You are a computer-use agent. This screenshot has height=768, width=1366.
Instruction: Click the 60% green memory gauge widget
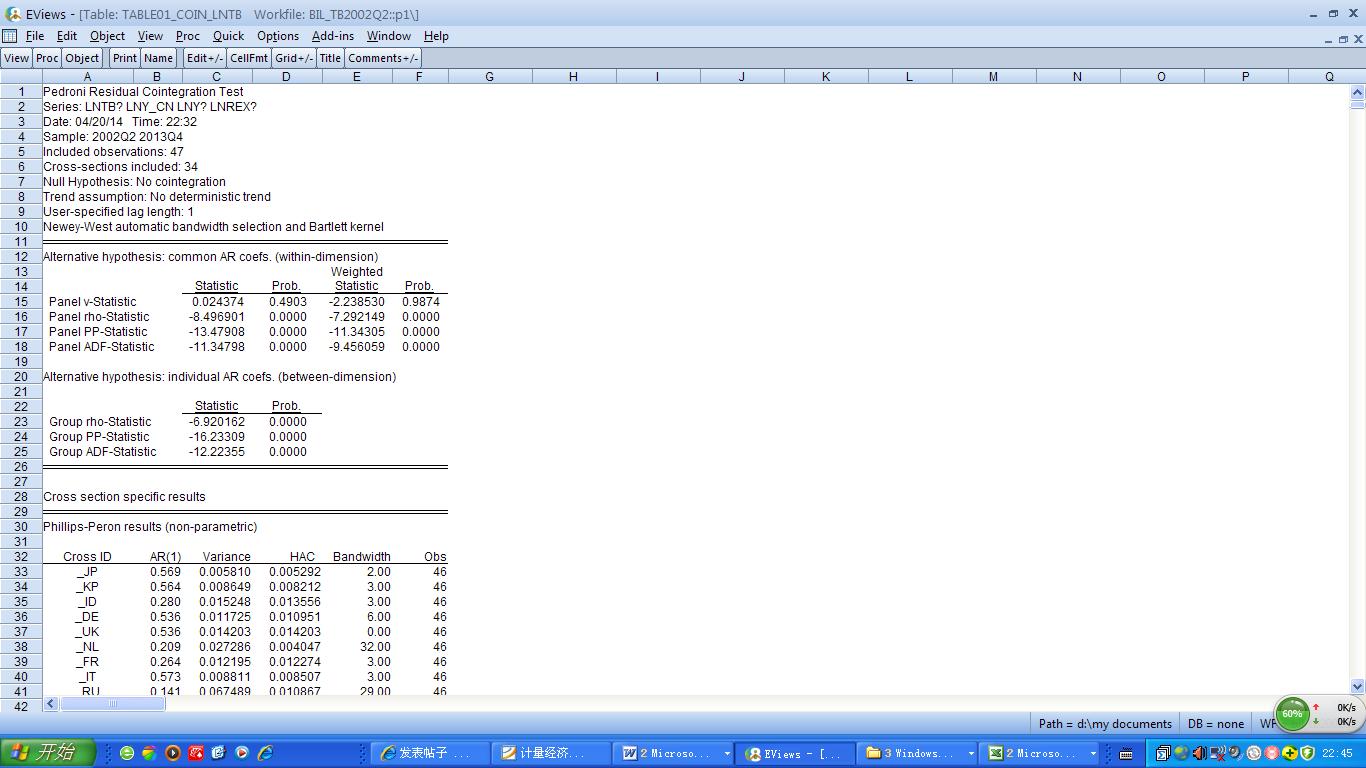[x=1292, y=714]
